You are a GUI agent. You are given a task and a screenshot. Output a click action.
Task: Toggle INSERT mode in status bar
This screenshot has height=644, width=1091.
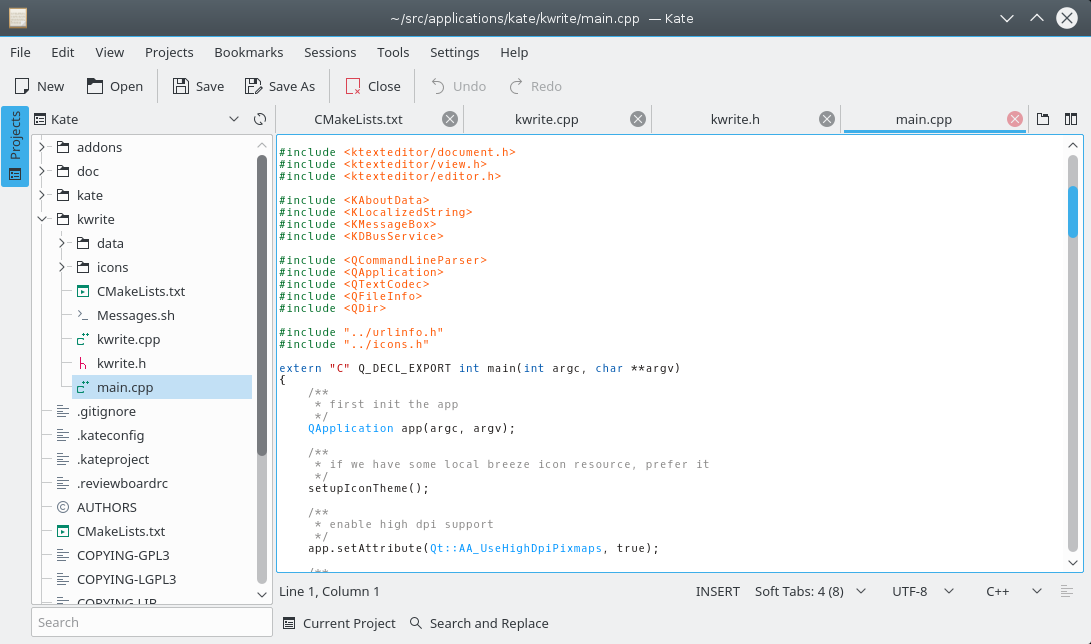coord(717,591)
